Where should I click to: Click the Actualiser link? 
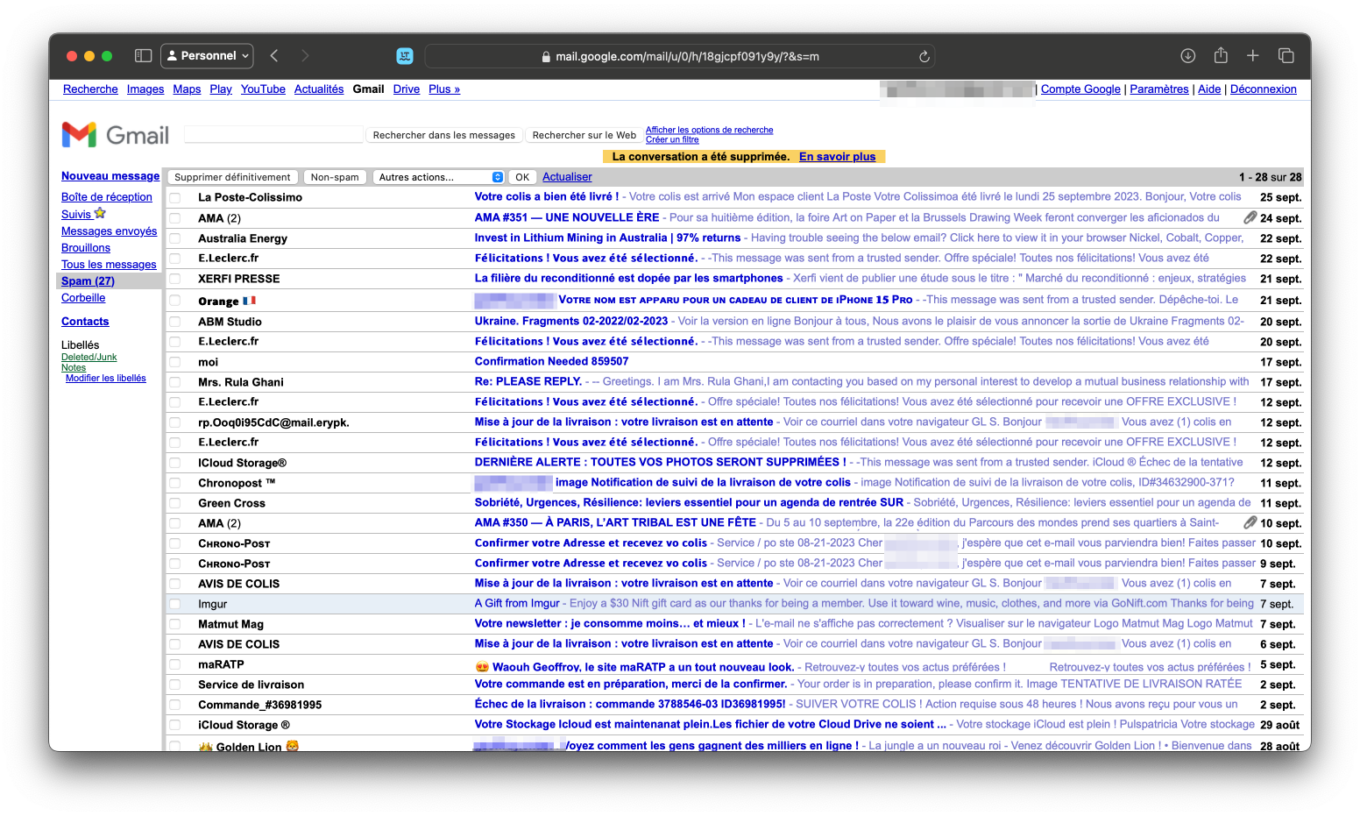567,177
